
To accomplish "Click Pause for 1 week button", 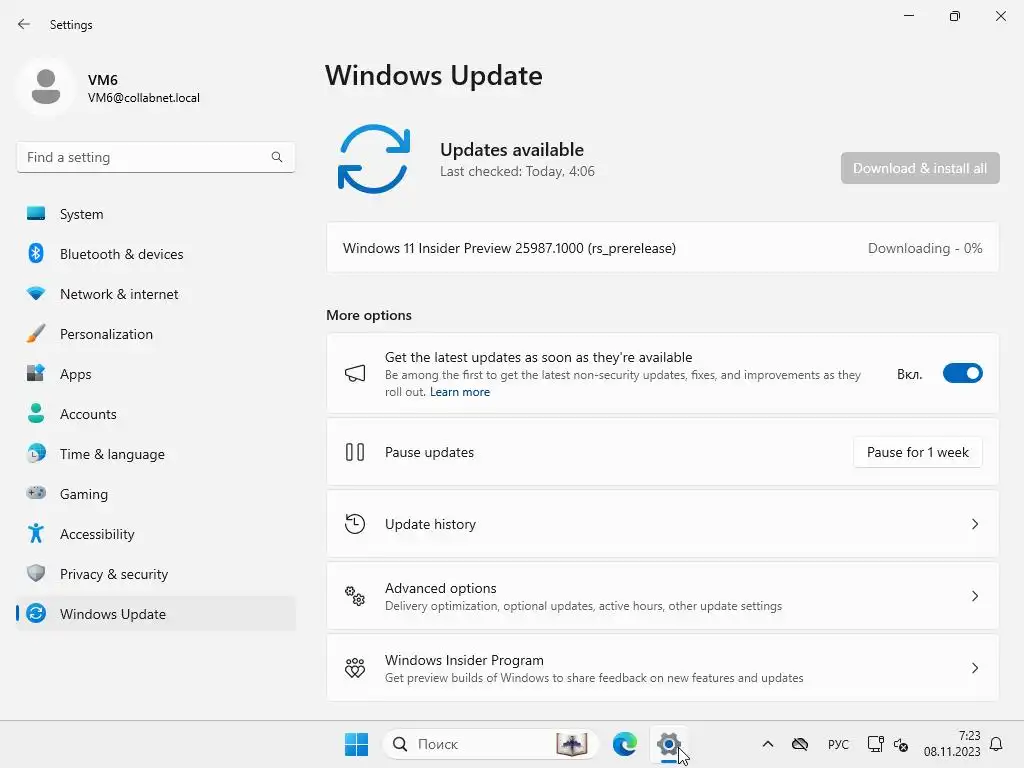I will pyautogui.click(x=918, y=452).
